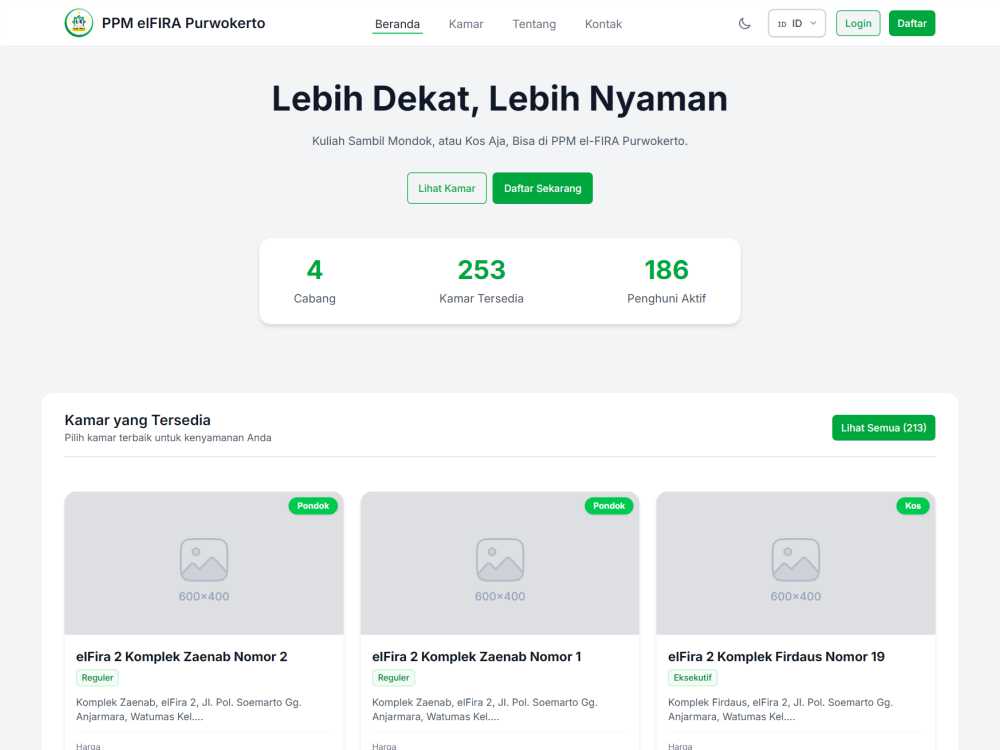Click placeholder image icon of Firdaus Nomor 19

coord(796,560)
